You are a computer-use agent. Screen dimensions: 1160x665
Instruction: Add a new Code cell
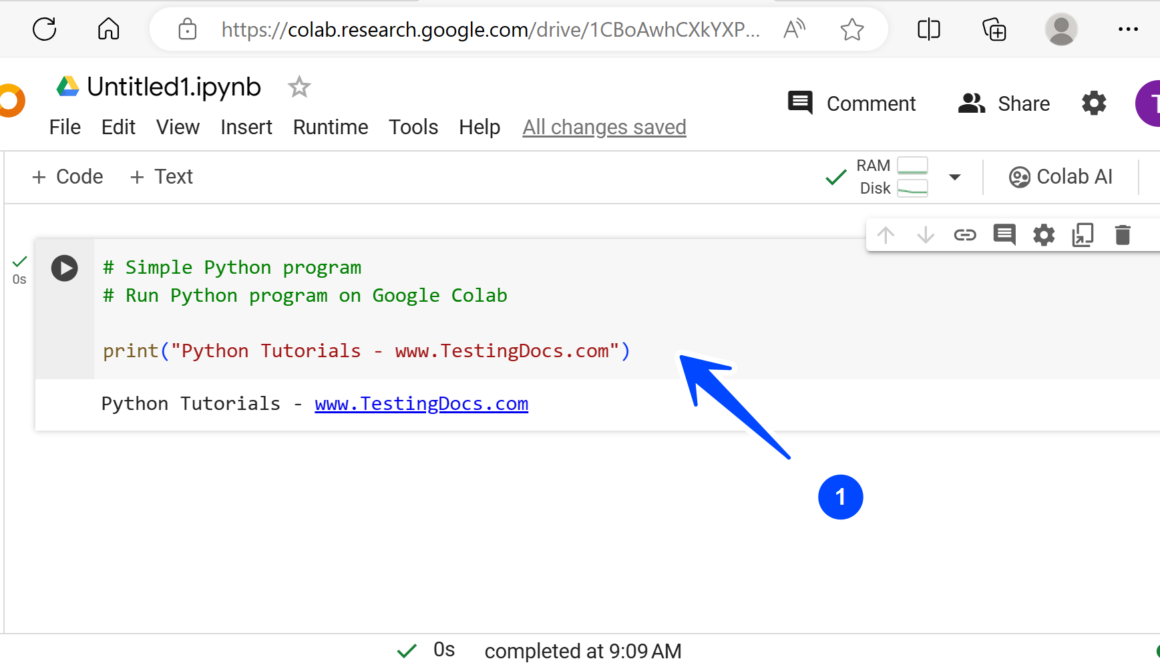click(67, 177)
